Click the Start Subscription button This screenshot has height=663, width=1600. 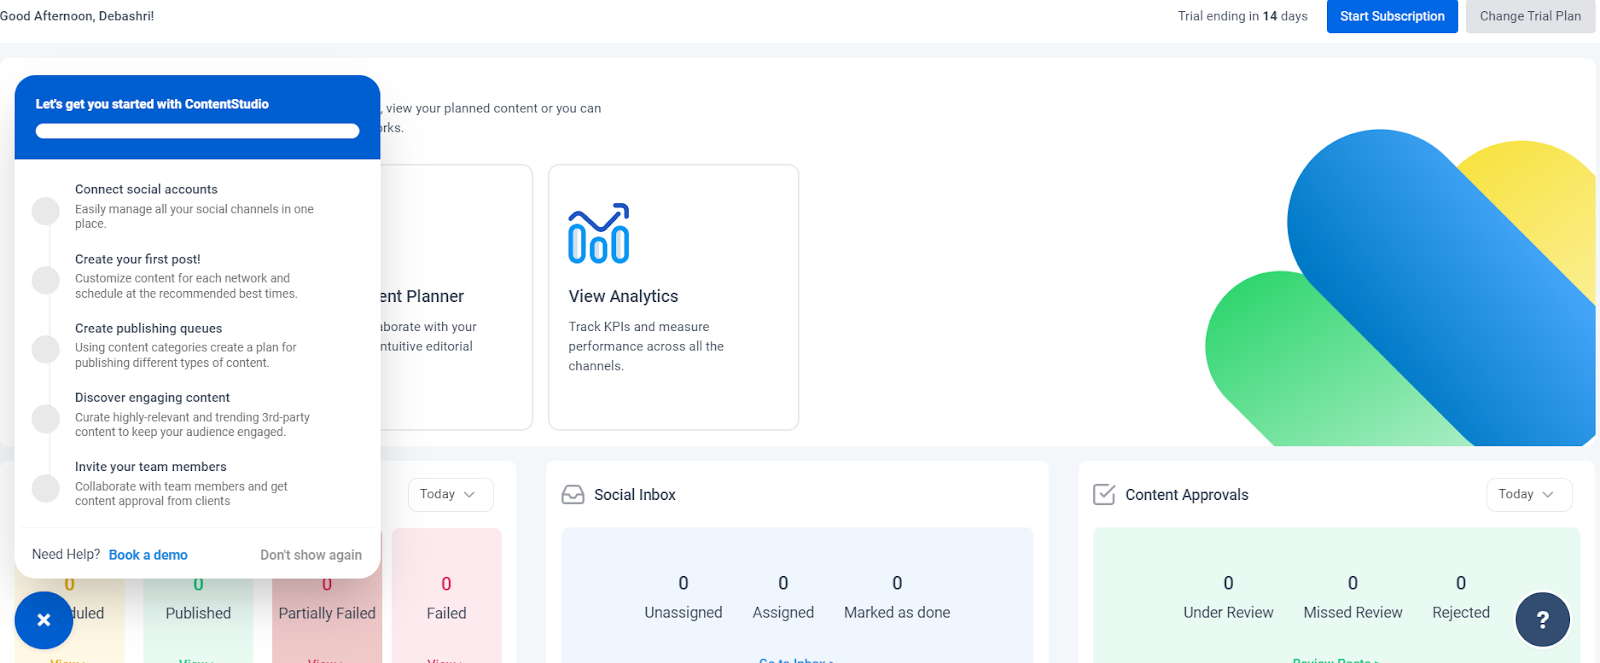point(1392,16)
